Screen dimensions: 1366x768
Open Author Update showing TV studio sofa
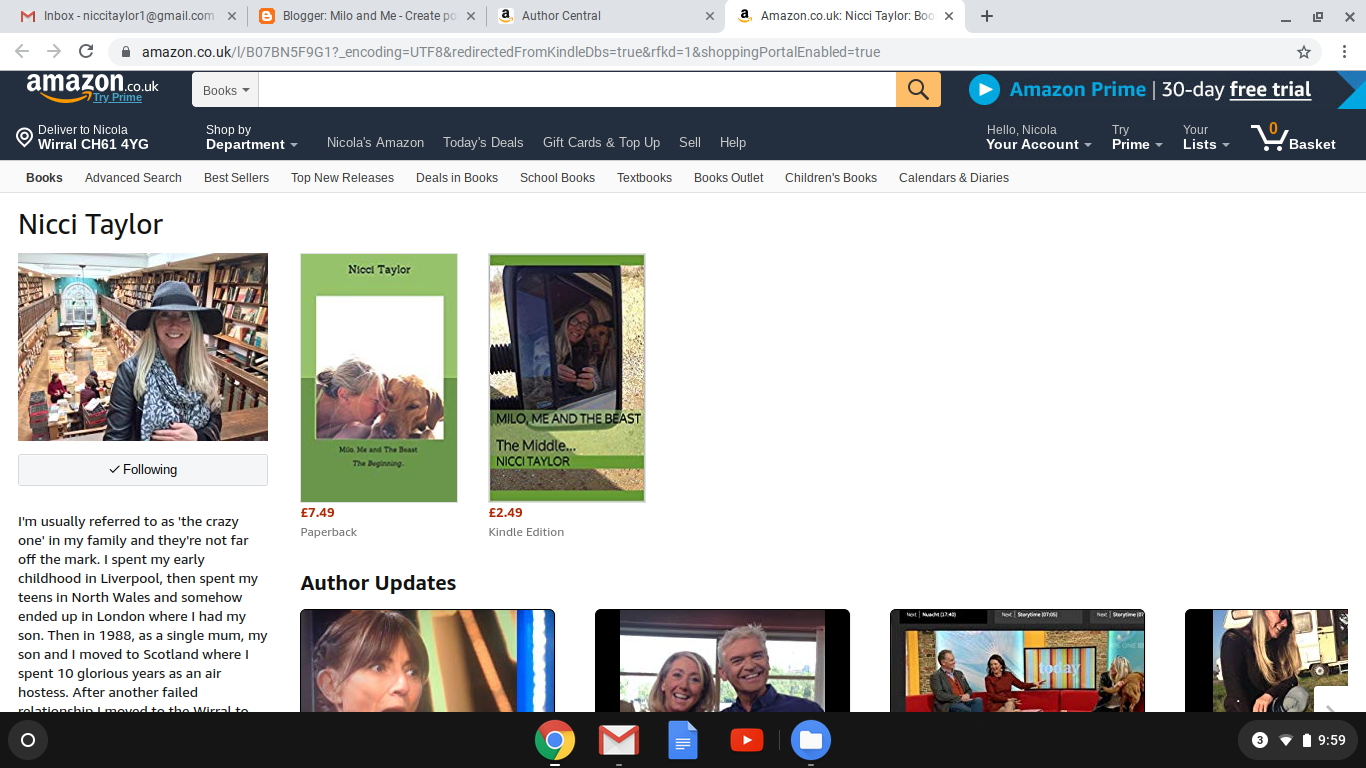1017,660
